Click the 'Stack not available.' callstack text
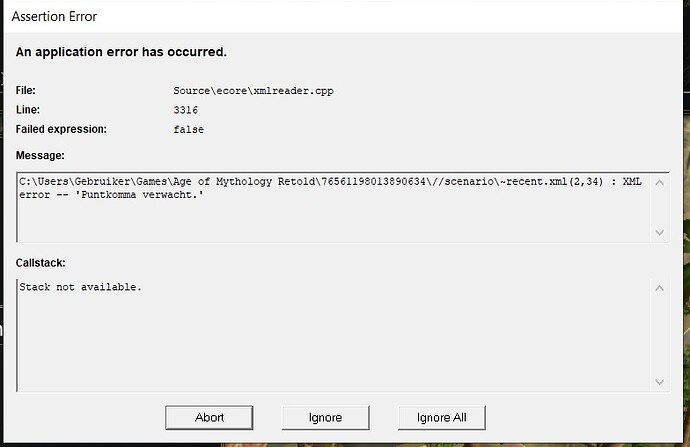This screenshot has height=447, width=690. click(81, 287)
